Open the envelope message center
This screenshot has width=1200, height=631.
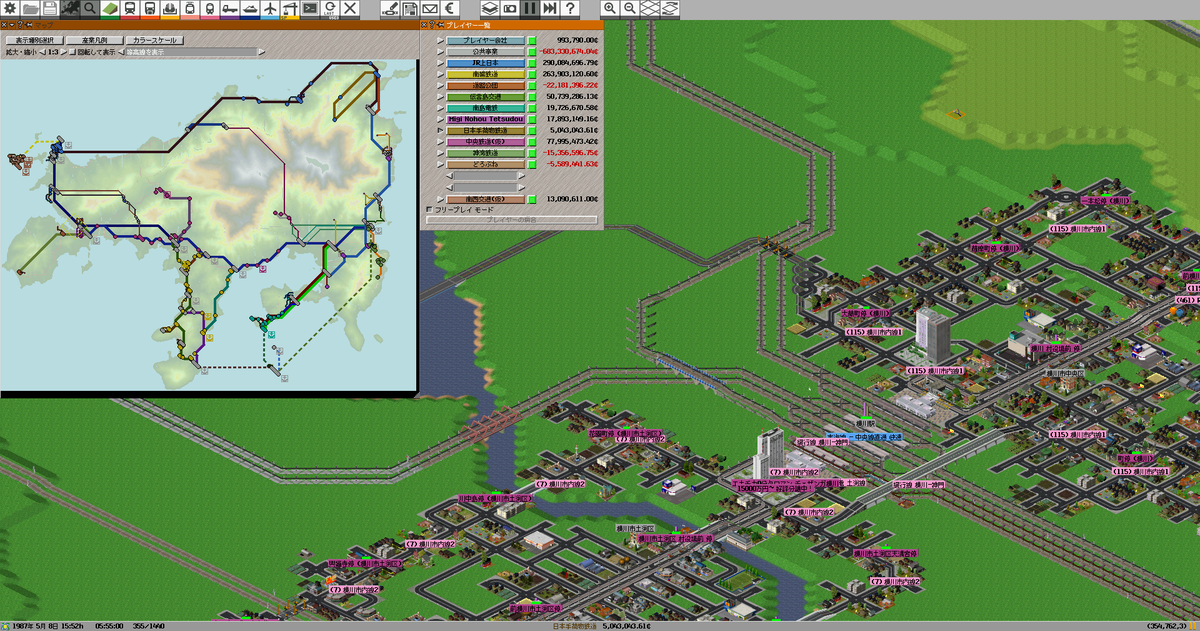(x=430, y=10)
